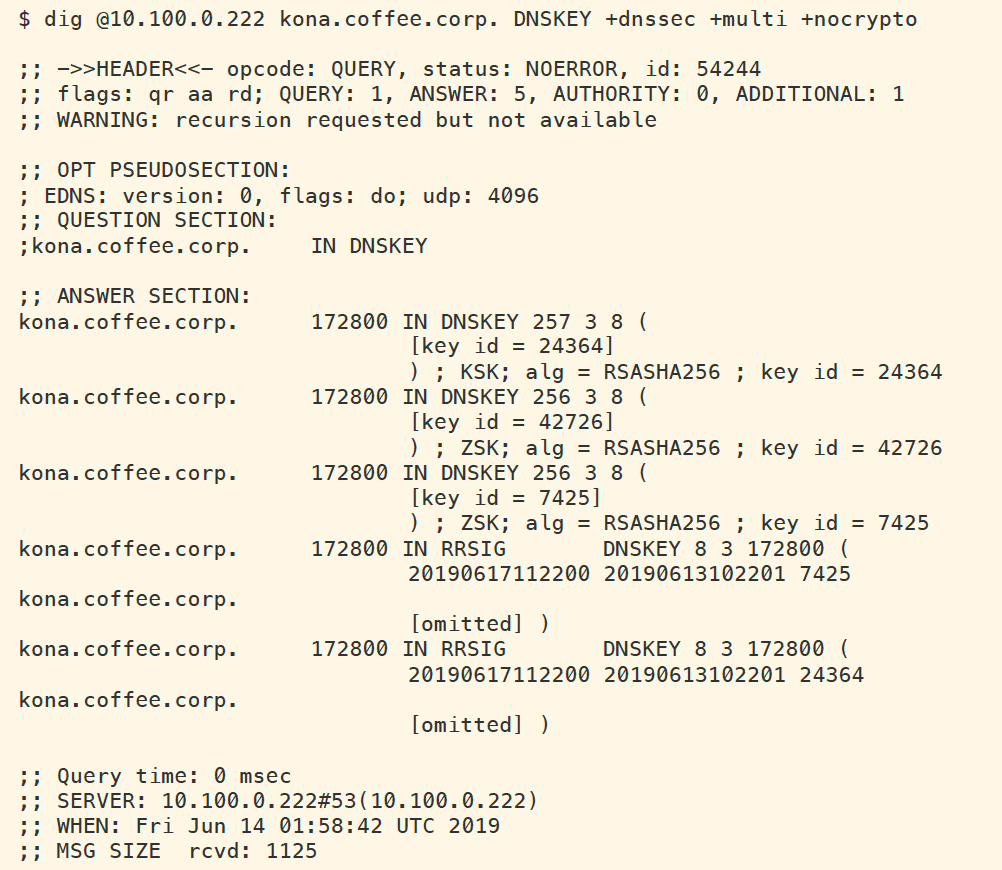1002x870 pixels.
Task: Click the bracketed [key id = 42726] text
Action: [x=512, y=422]
